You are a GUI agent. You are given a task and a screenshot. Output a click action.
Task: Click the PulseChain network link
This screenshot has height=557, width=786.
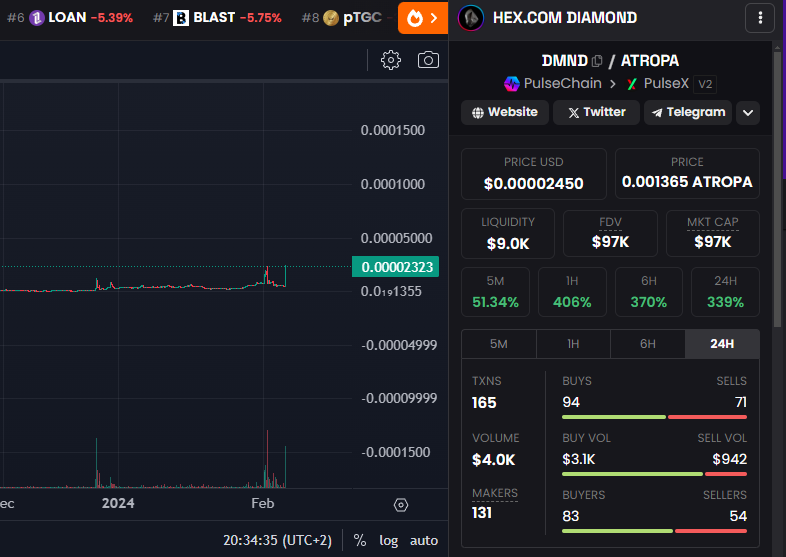[552, 84]
